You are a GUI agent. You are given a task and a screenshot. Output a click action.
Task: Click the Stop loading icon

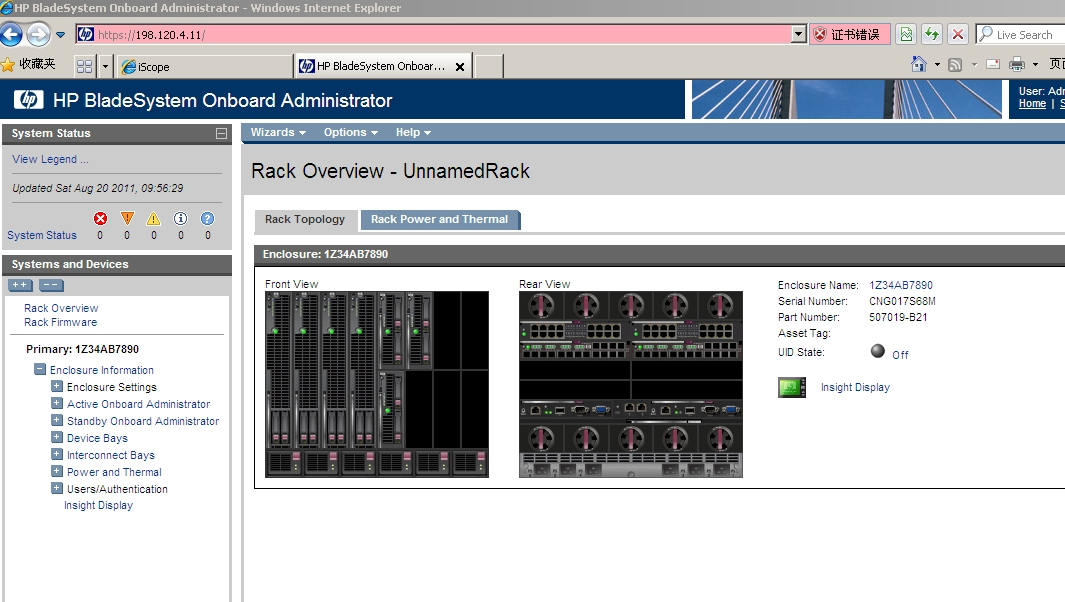pos(958,35)
